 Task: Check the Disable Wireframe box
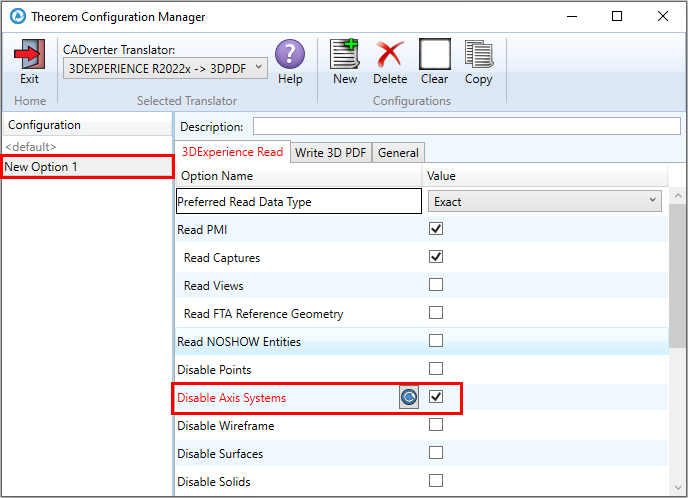tap(436, 425)
